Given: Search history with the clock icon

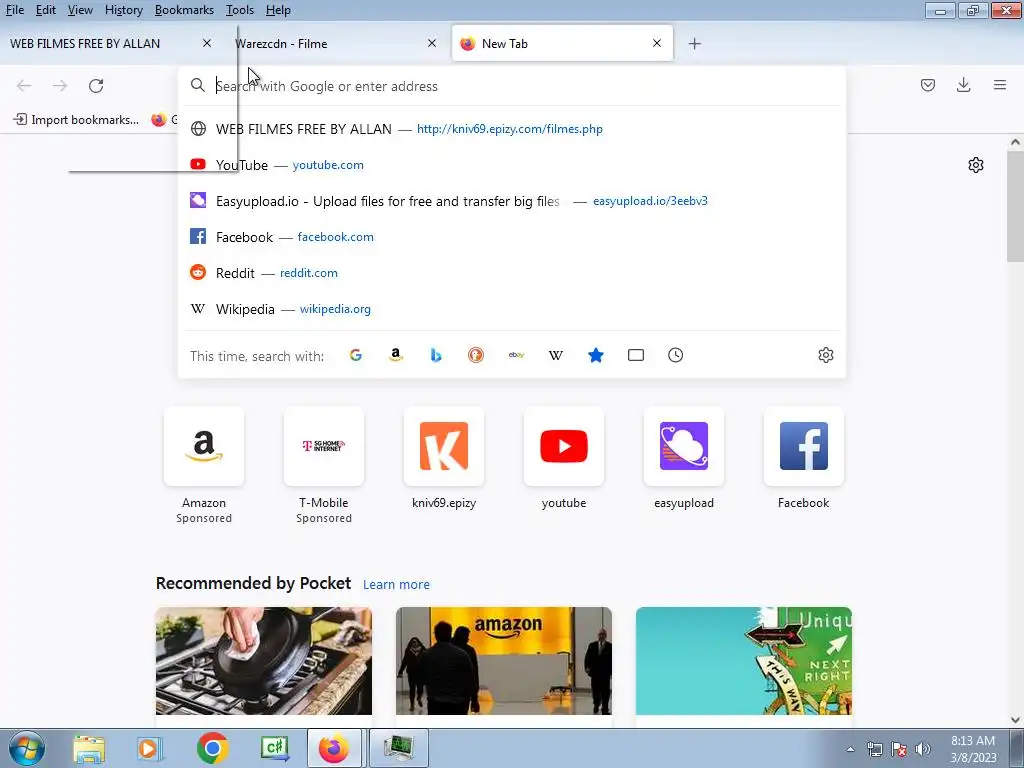Looking at the screenshot, I should tap(675, 355).
